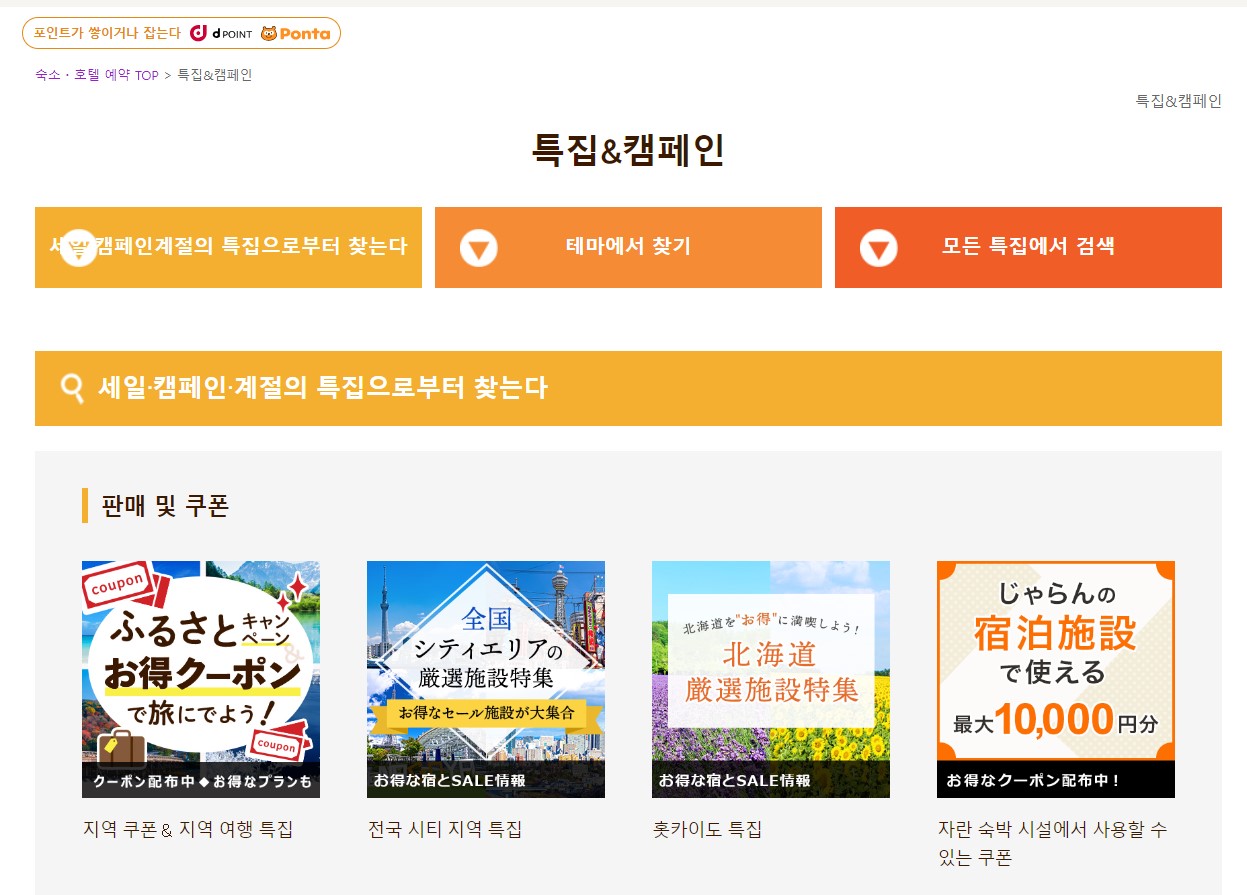The height and width of the screenshot is (895, 1247).
Task: Click the 10,000円分 coupon banner
Action: click(x=1055, y=679)
